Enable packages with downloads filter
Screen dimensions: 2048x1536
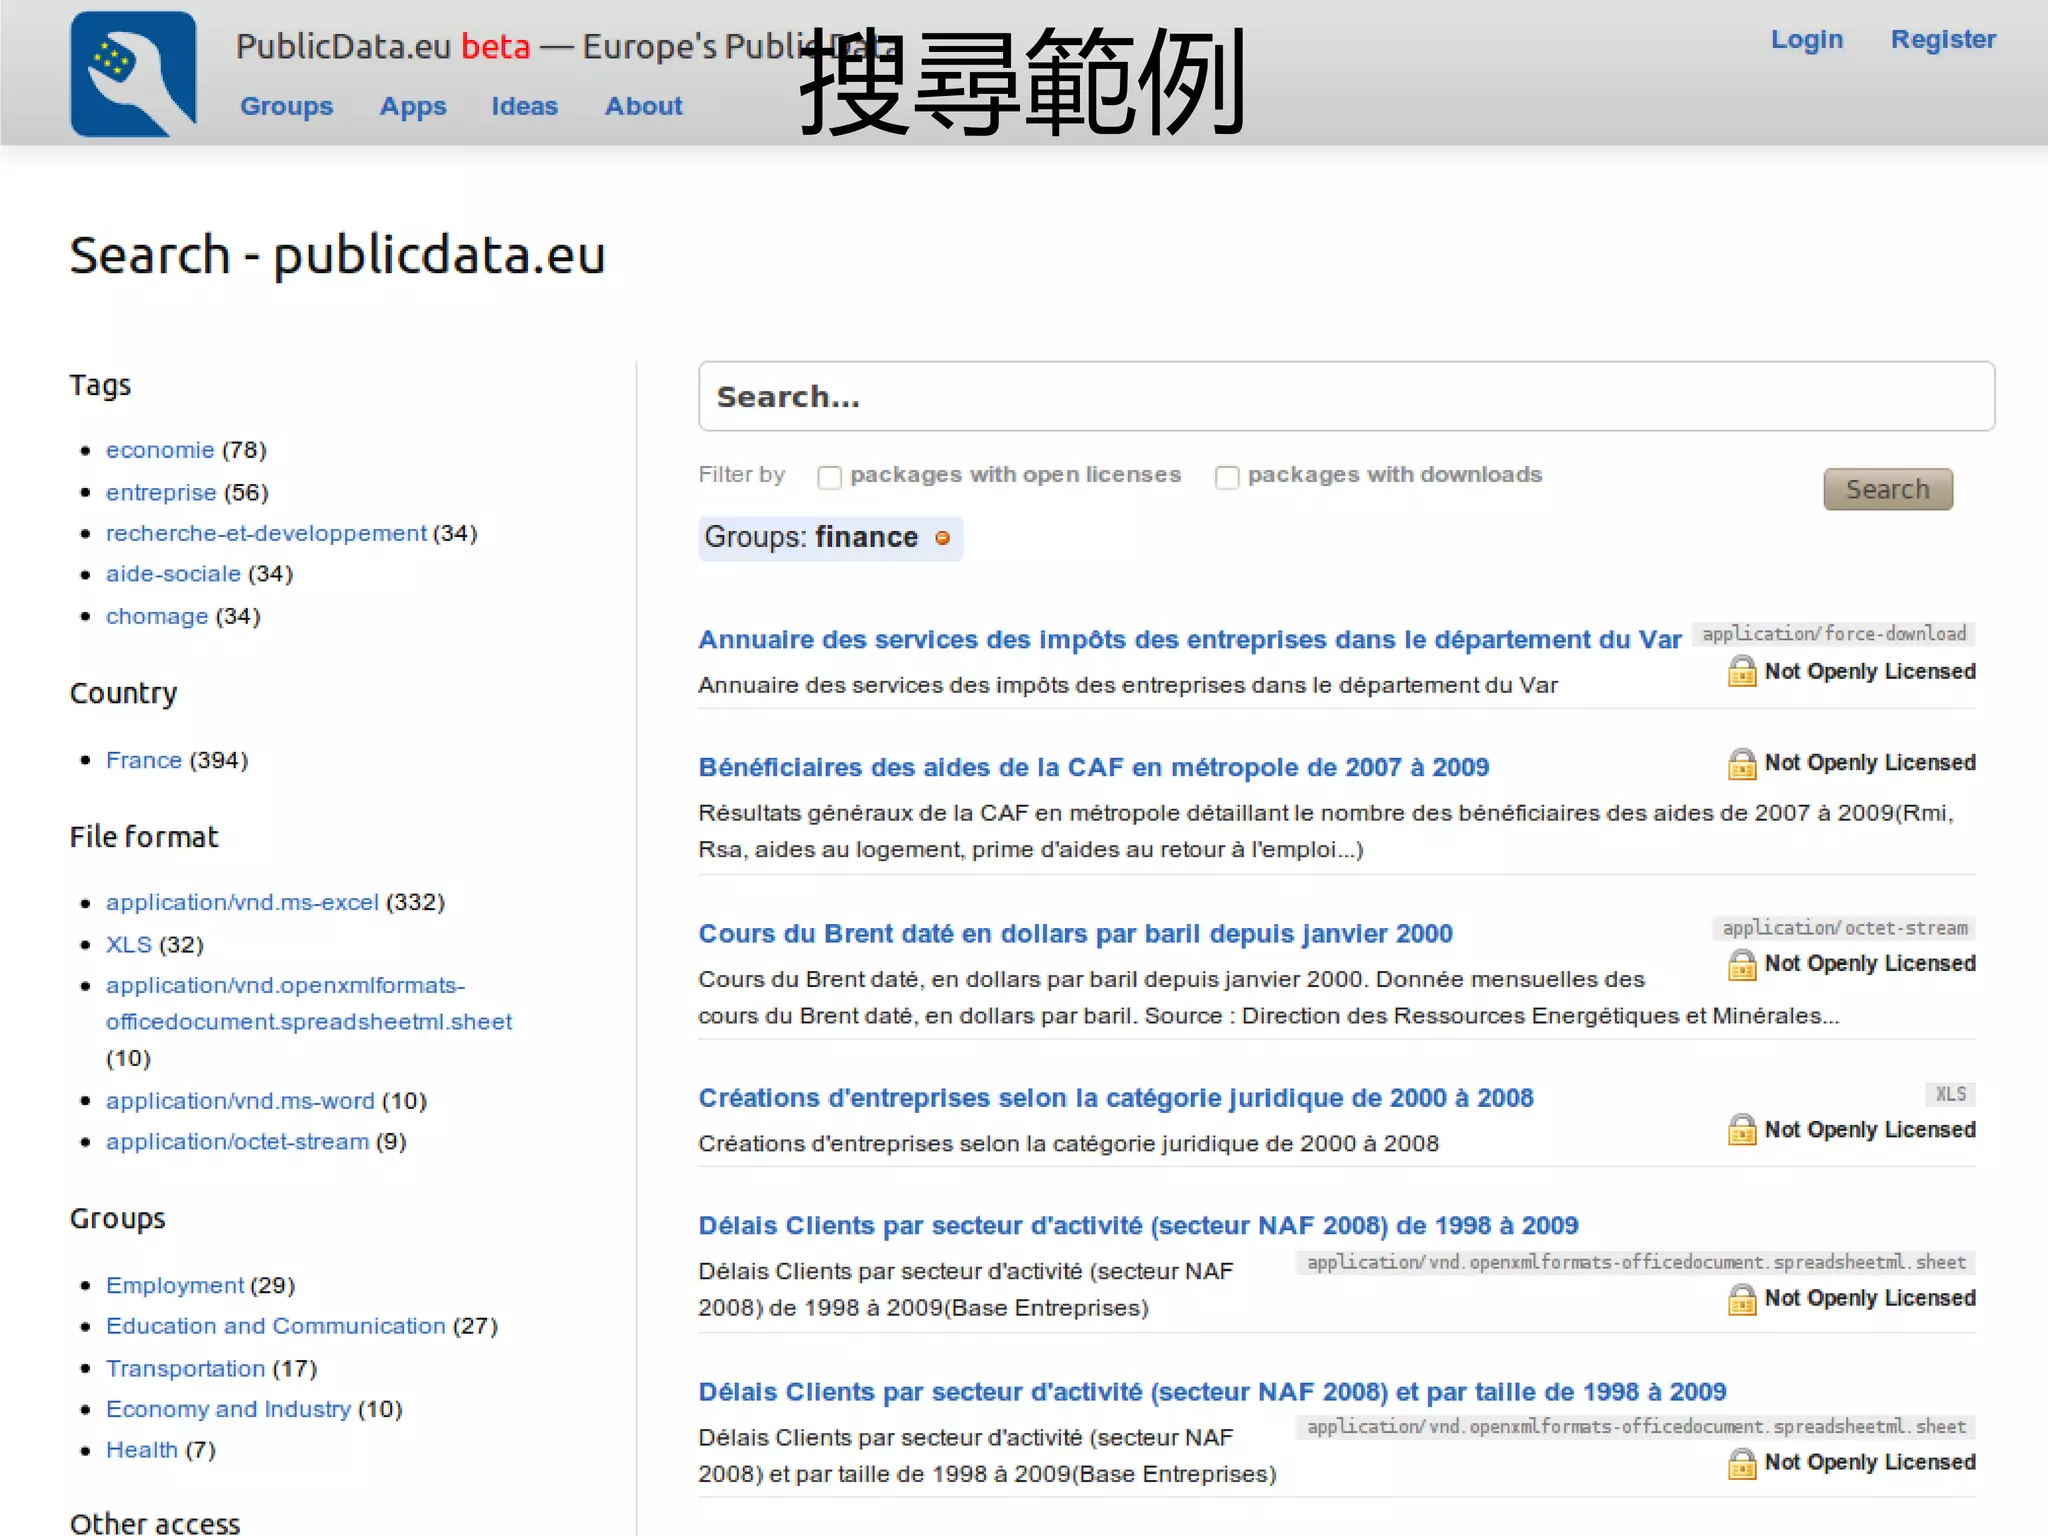[x=1227, y=477]
